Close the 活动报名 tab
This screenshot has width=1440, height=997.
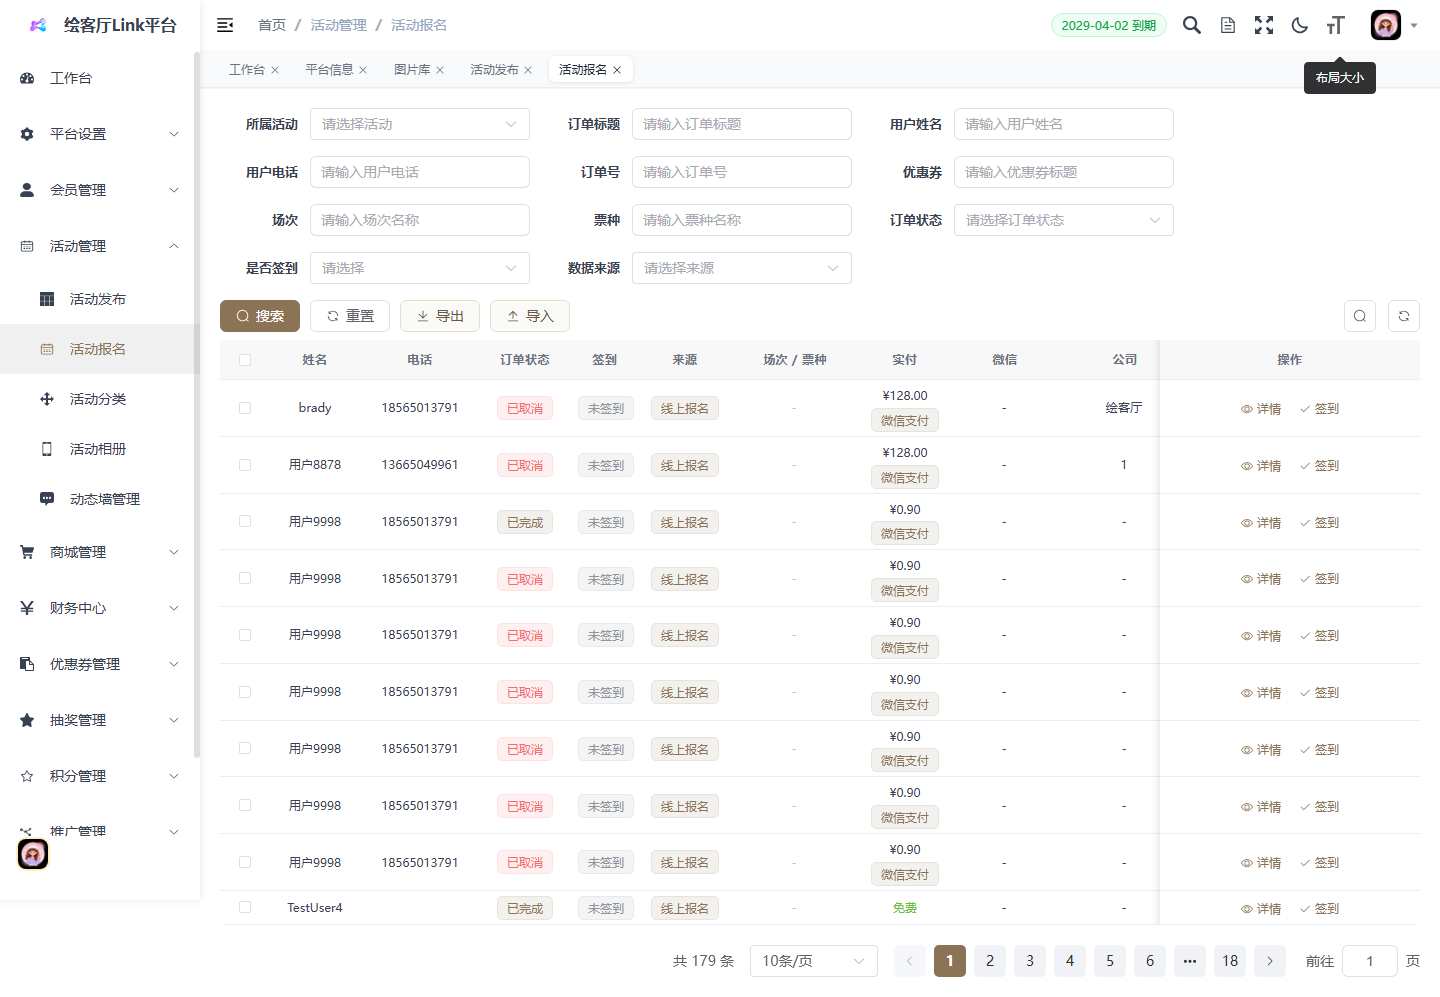[x=617, y=70]
